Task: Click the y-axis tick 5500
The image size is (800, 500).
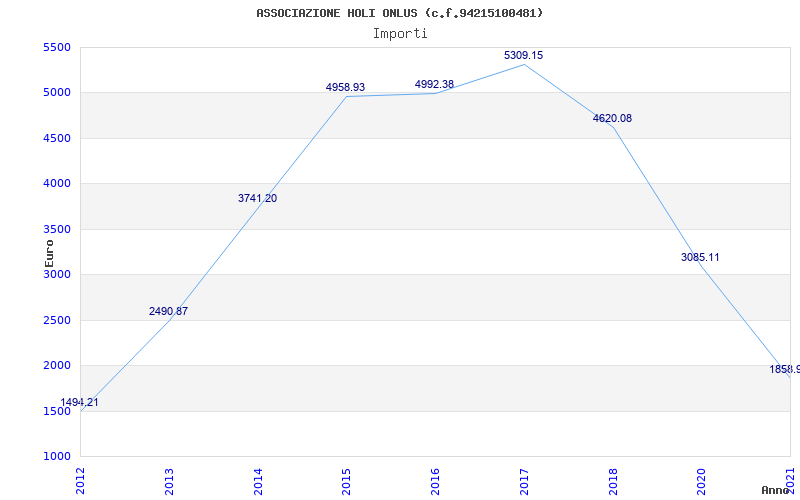Action: (57, 47)
